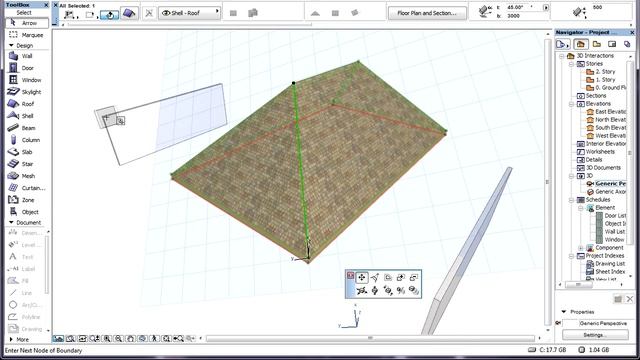640x360 pixels.
Task: Expand the More toolbox section
Action: click(11, 339)
